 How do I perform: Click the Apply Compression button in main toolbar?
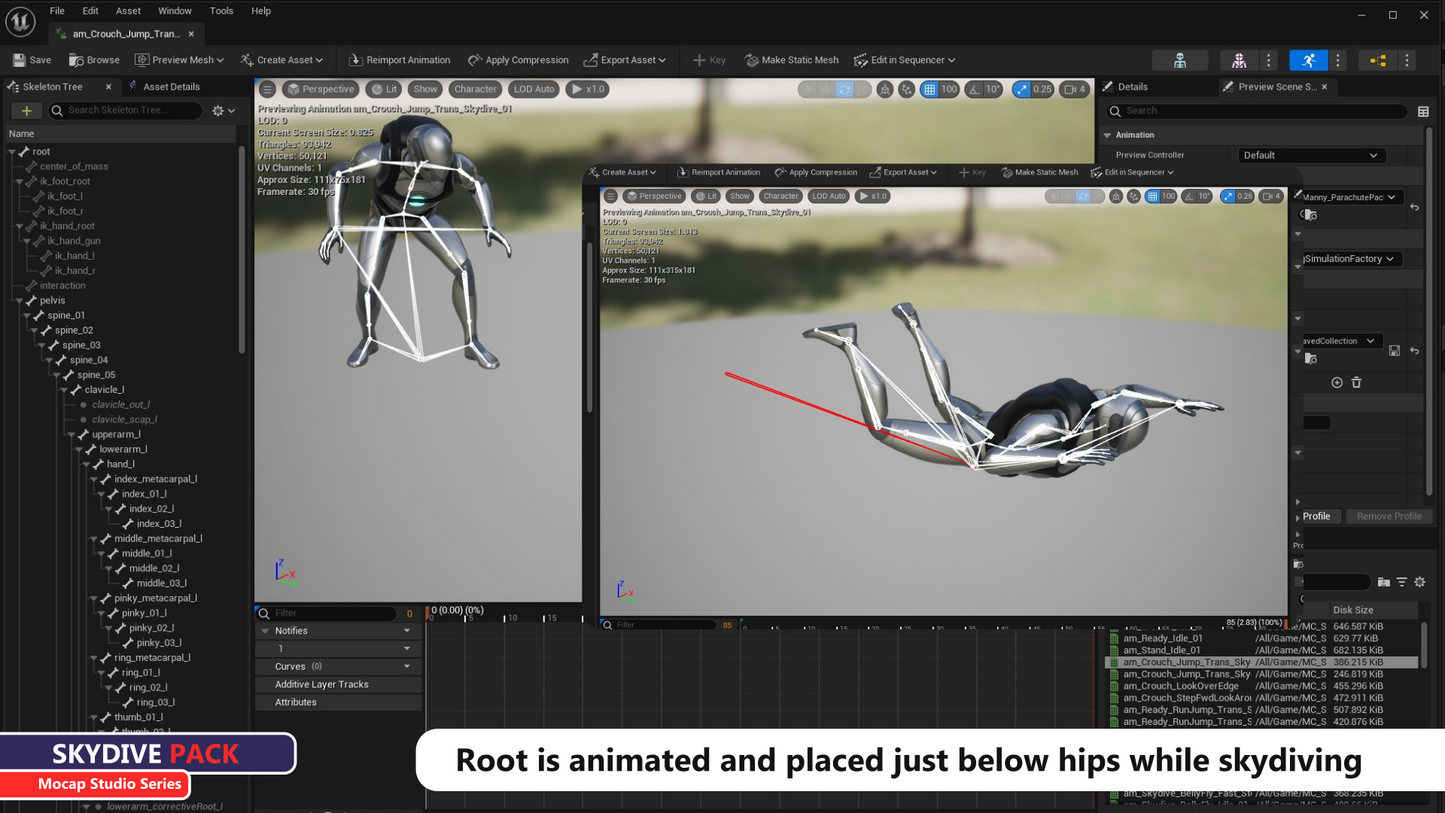click(x=518, y=60)
